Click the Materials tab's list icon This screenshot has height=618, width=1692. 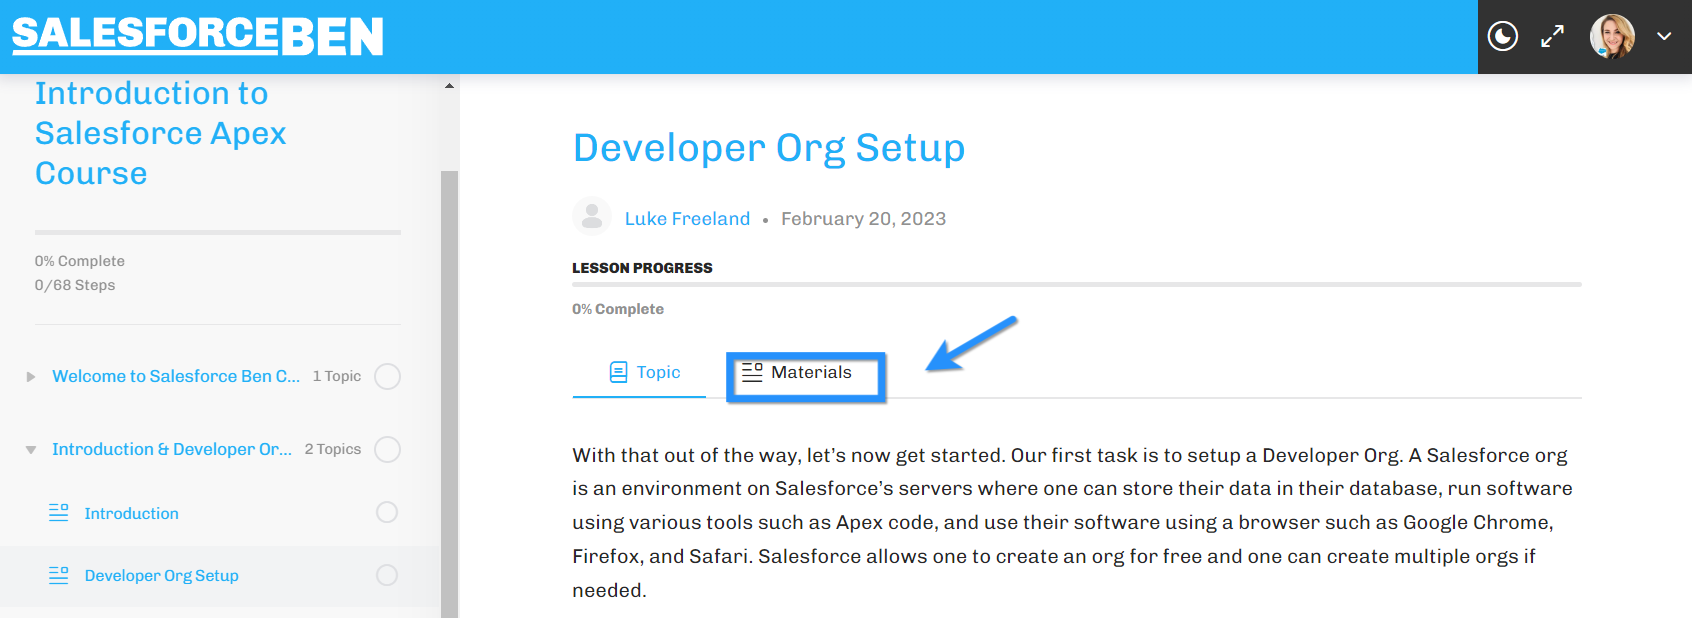(x=752, y=372)
